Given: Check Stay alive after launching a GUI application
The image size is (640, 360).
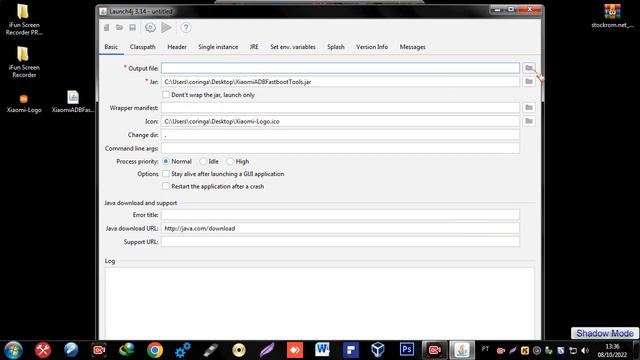Looking at the screenshot, I should (166, 174).
